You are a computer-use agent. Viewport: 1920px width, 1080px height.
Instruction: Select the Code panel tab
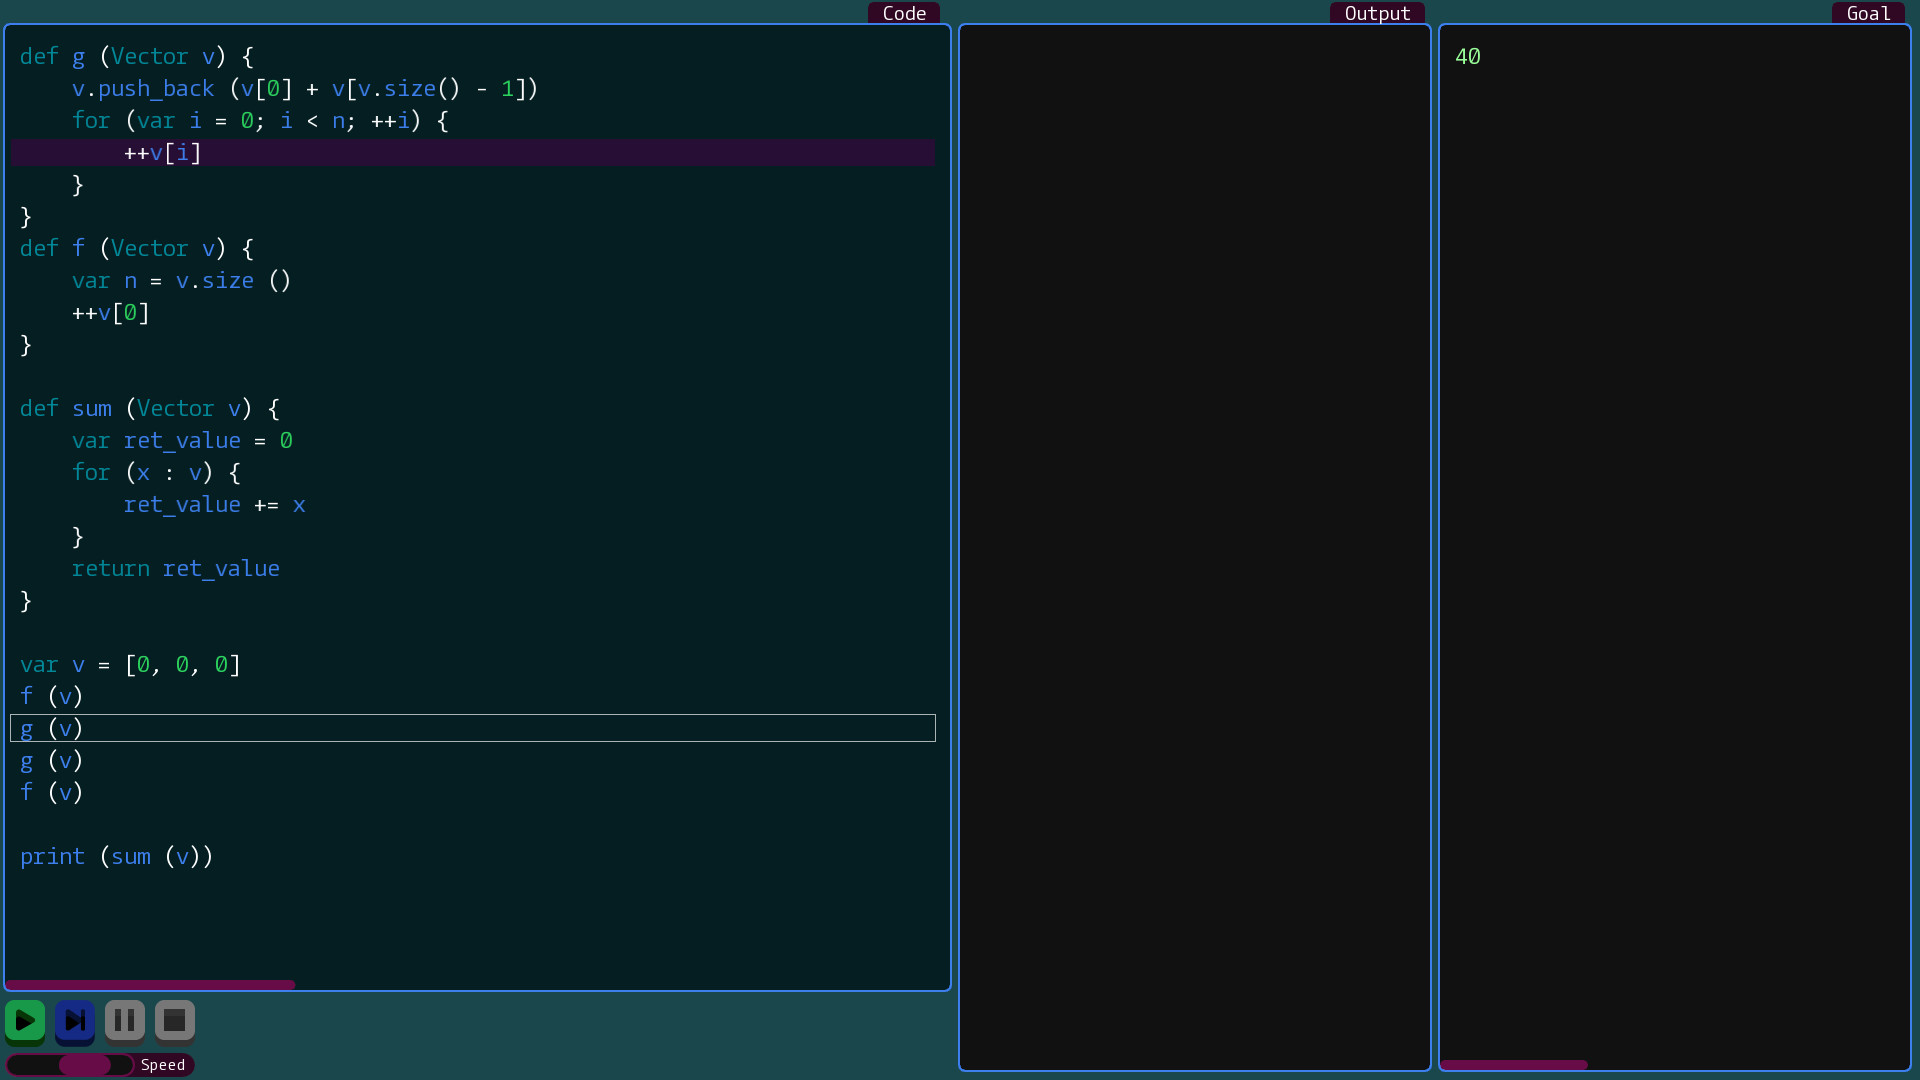click(x=904, y=13)
